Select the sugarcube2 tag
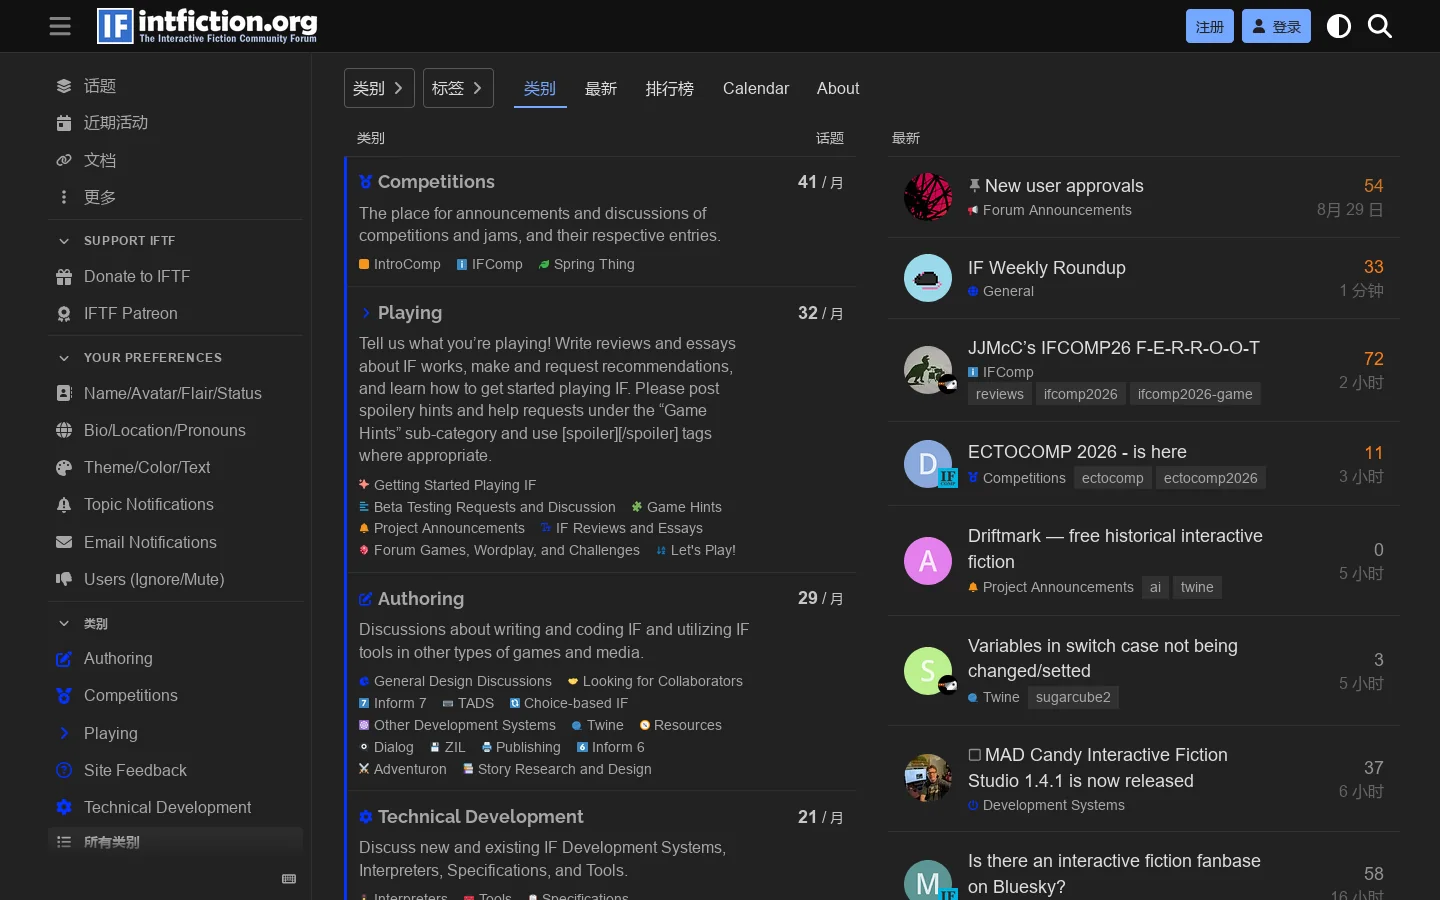 1073,697
